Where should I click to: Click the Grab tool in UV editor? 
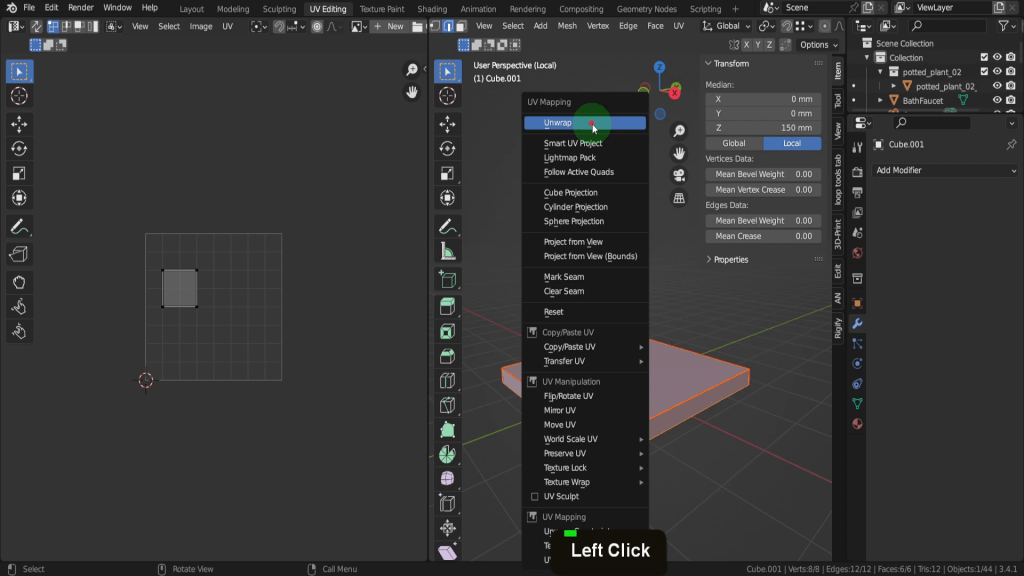[19, 281]
